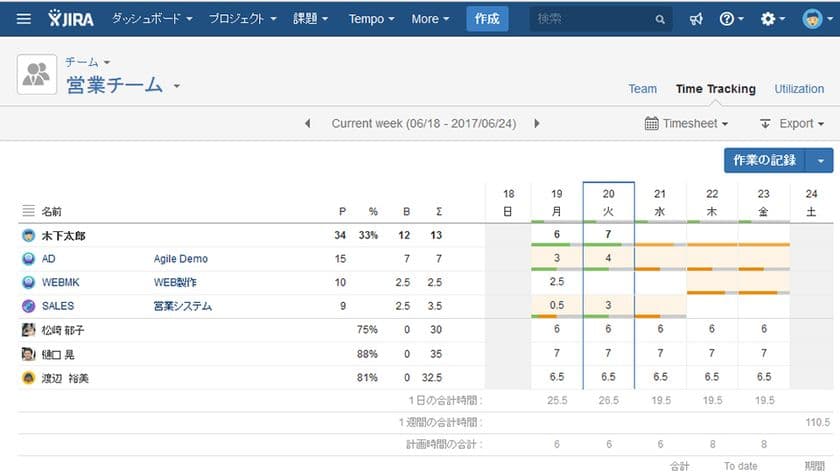The image size is (840, 473).
Task: Open the hamburger sidebar menu
Action: click(x=24, y=19)
